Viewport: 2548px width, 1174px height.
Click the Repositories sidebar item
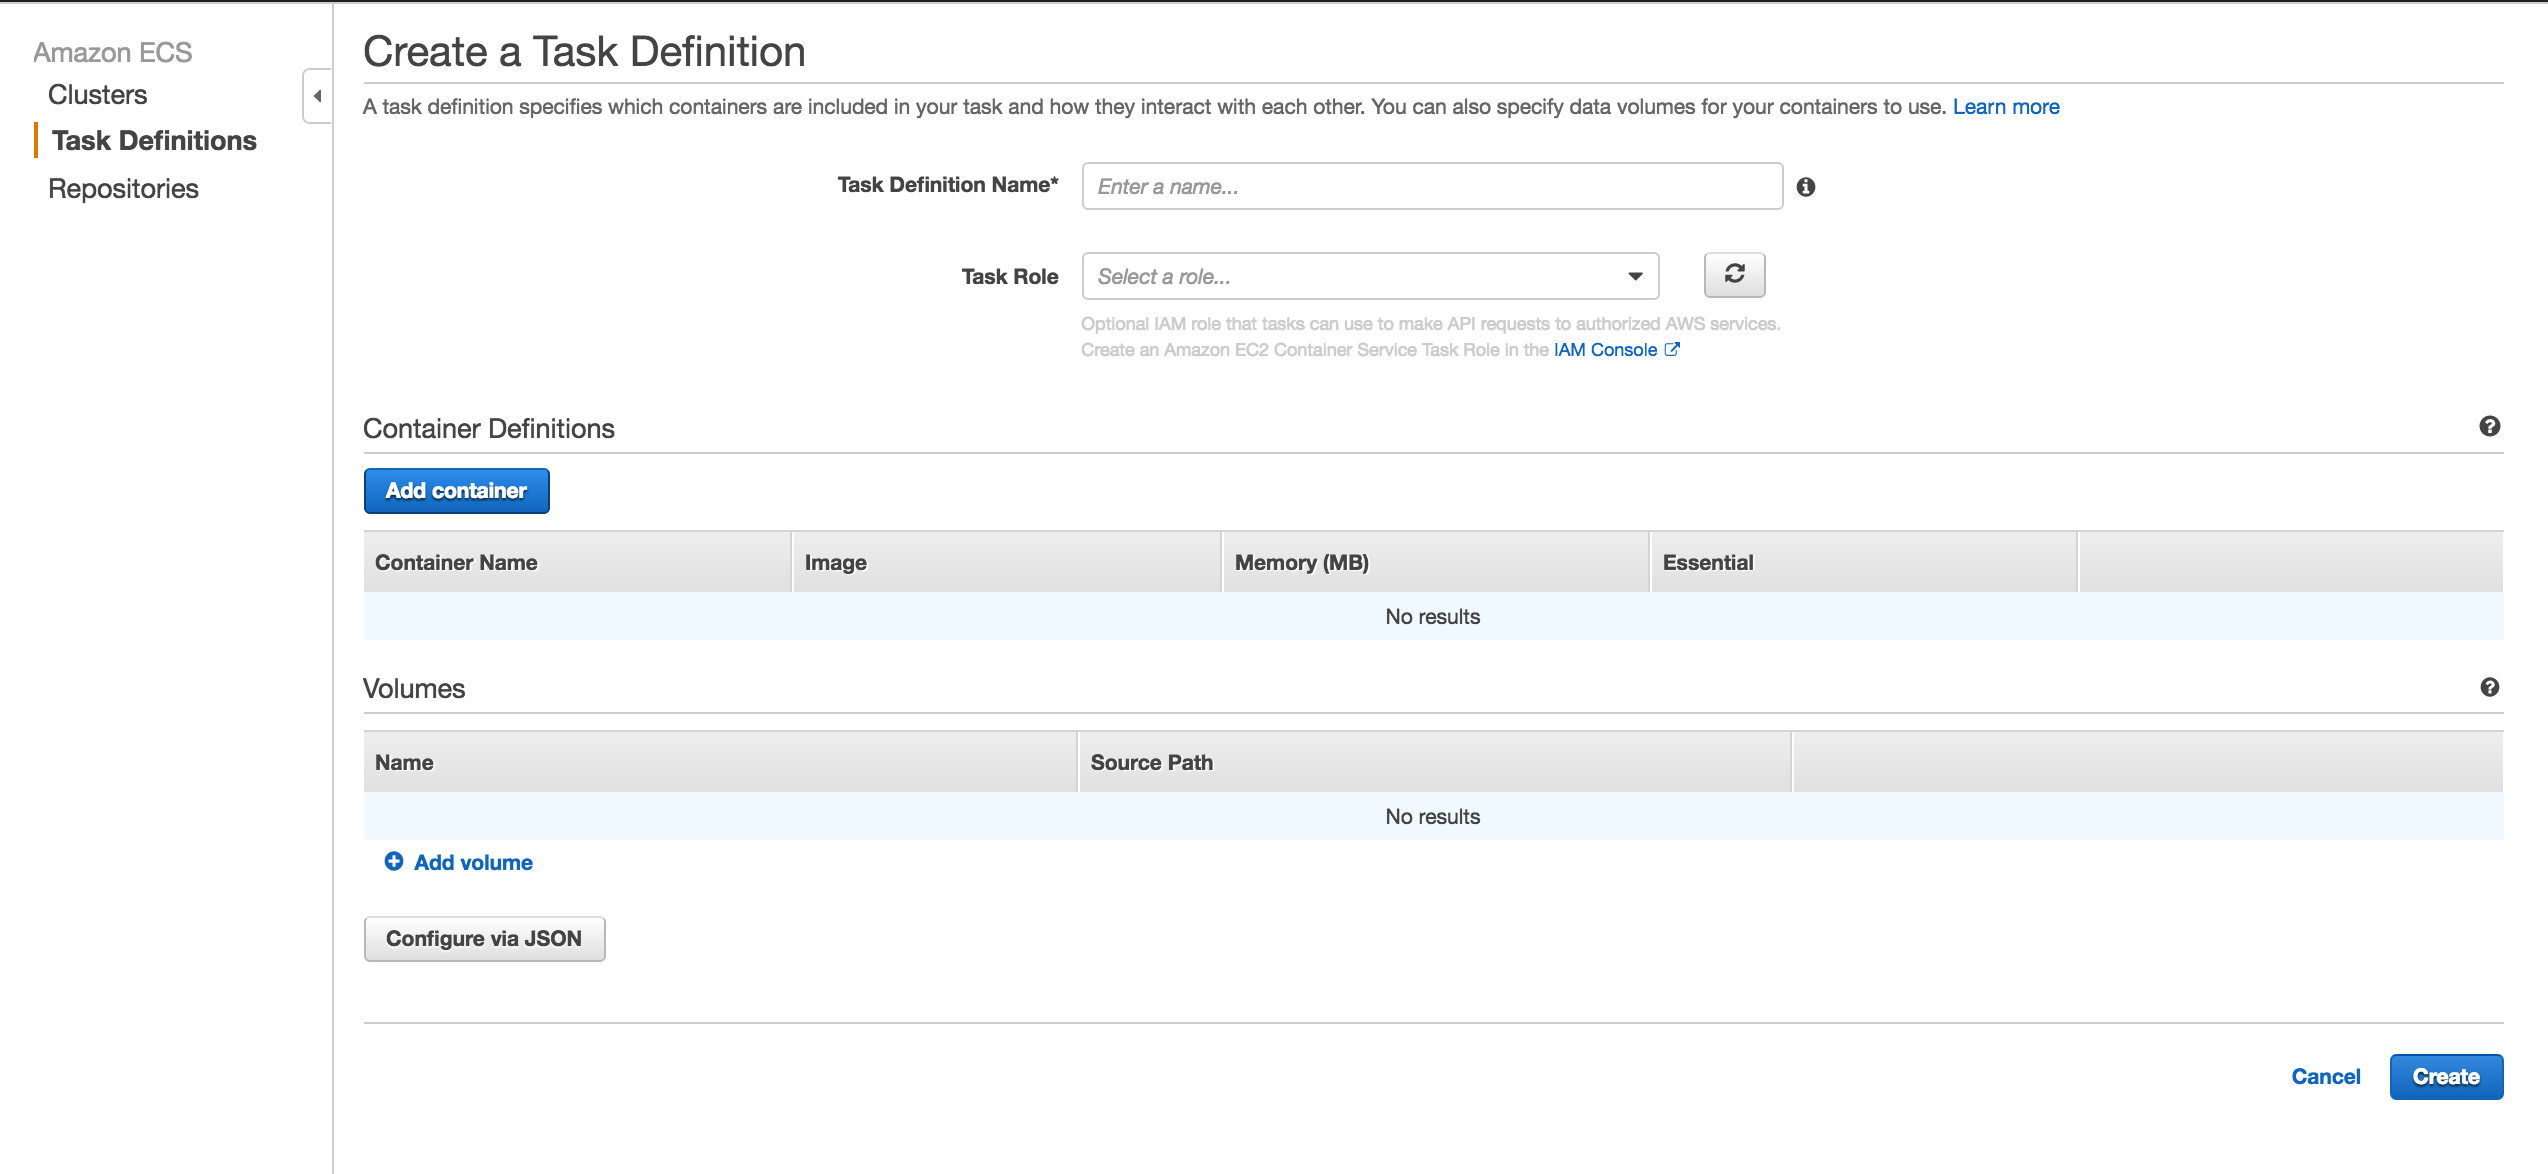(125, 187)
